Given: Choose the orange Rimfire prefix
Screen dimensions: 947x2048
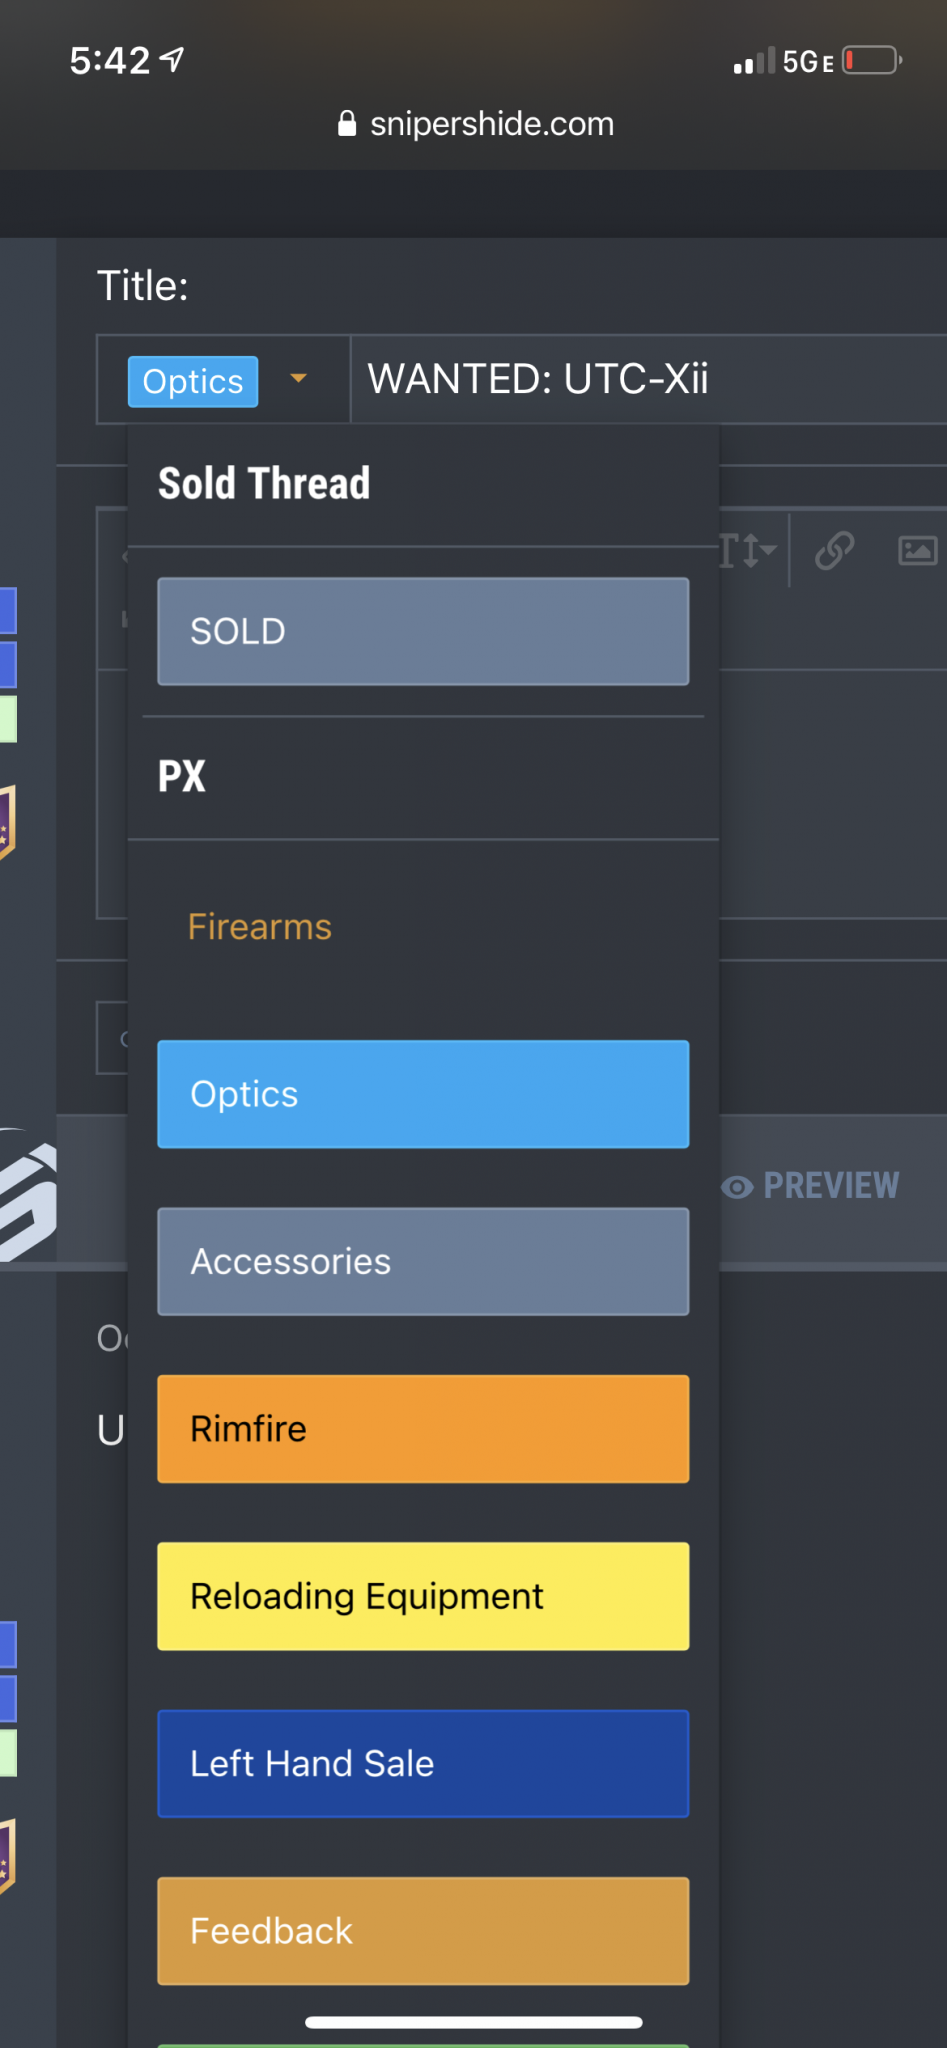Looking at the screenshot, I should coord(423,1429).
